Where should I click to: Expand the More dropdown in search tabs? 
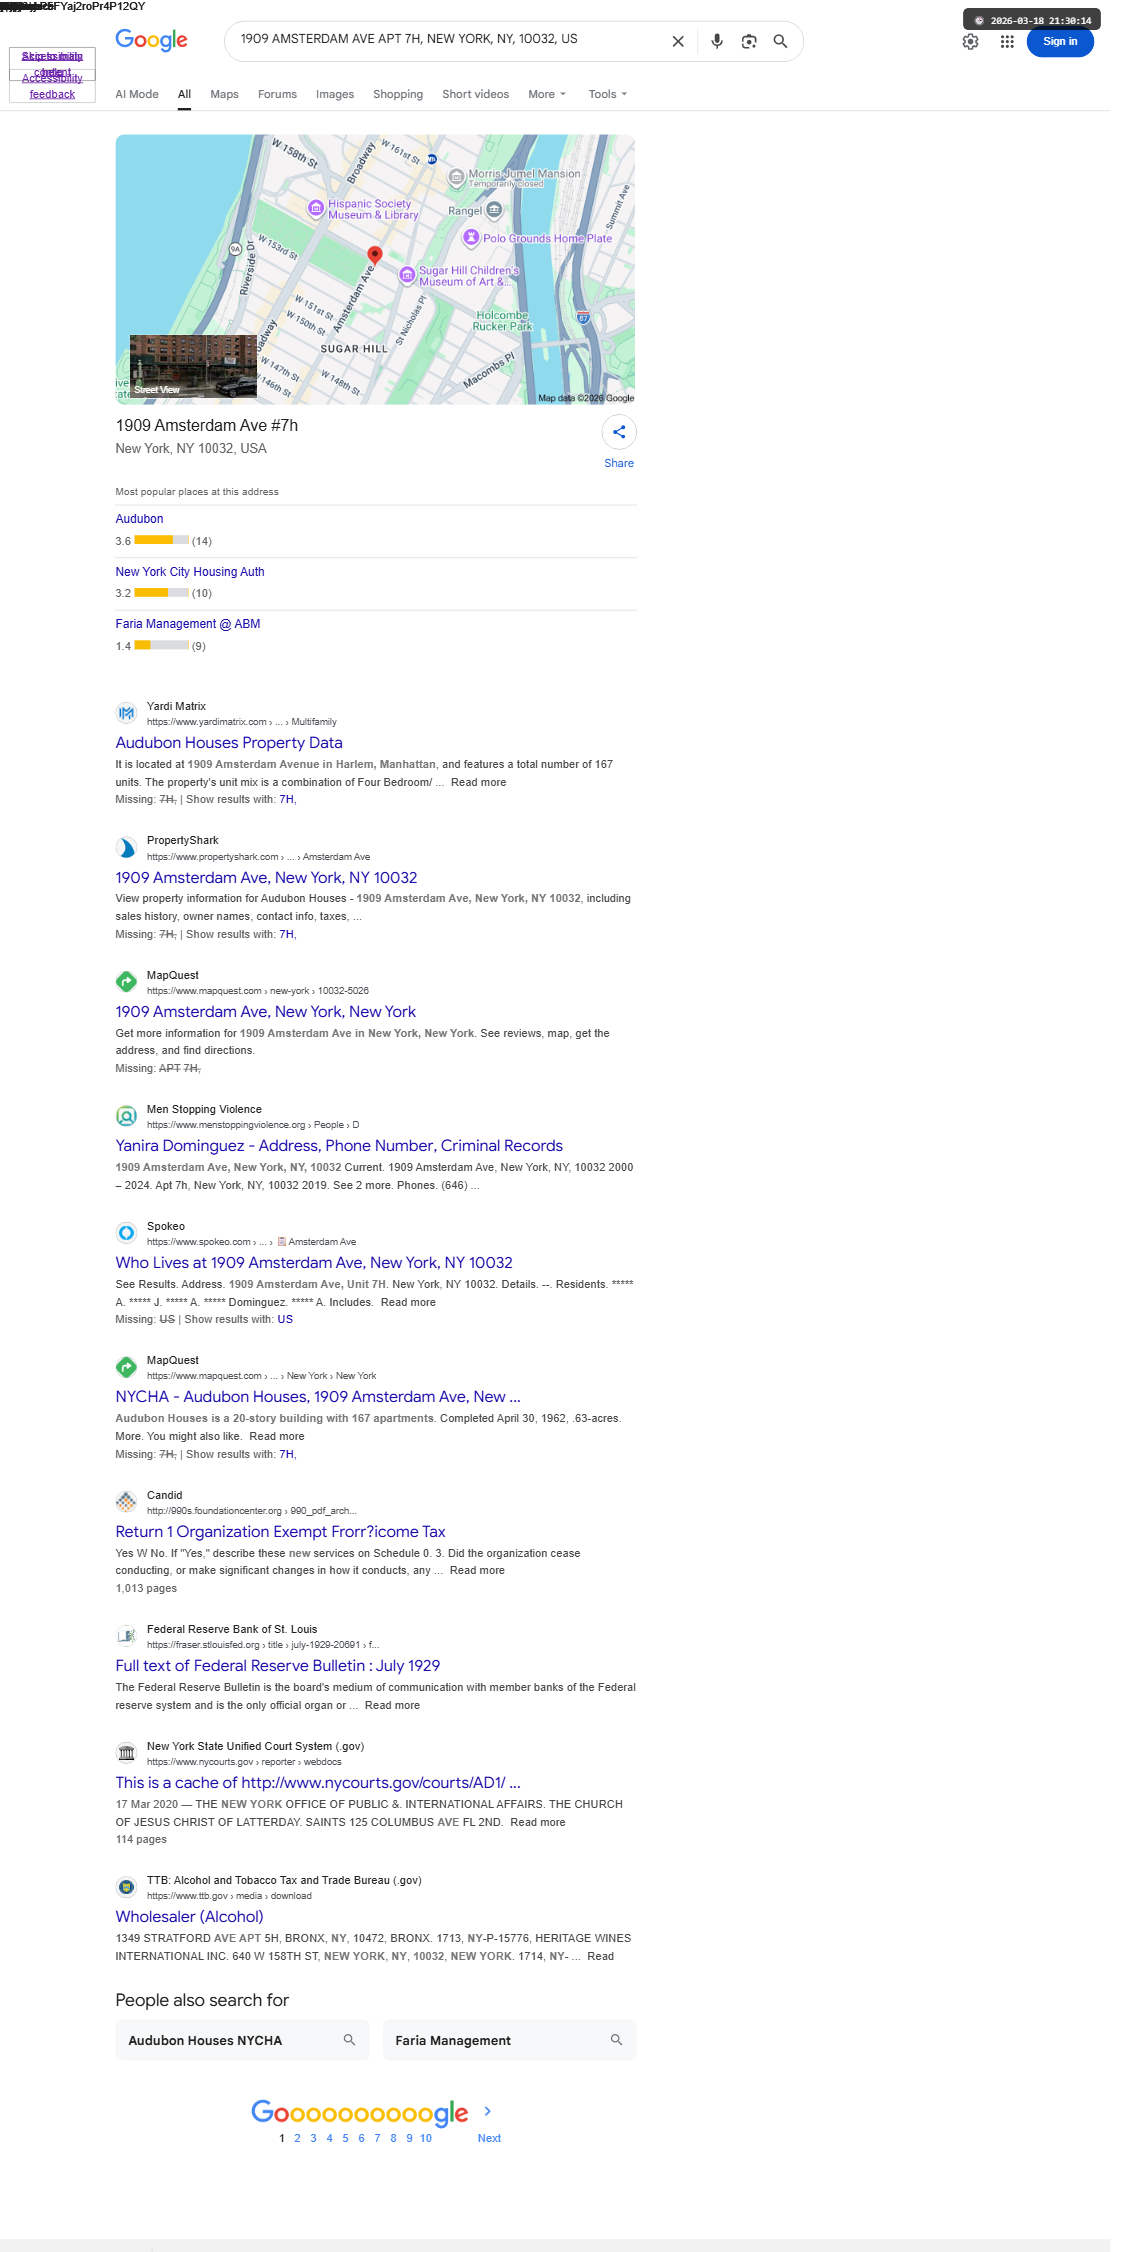click(x=547, y=94)
